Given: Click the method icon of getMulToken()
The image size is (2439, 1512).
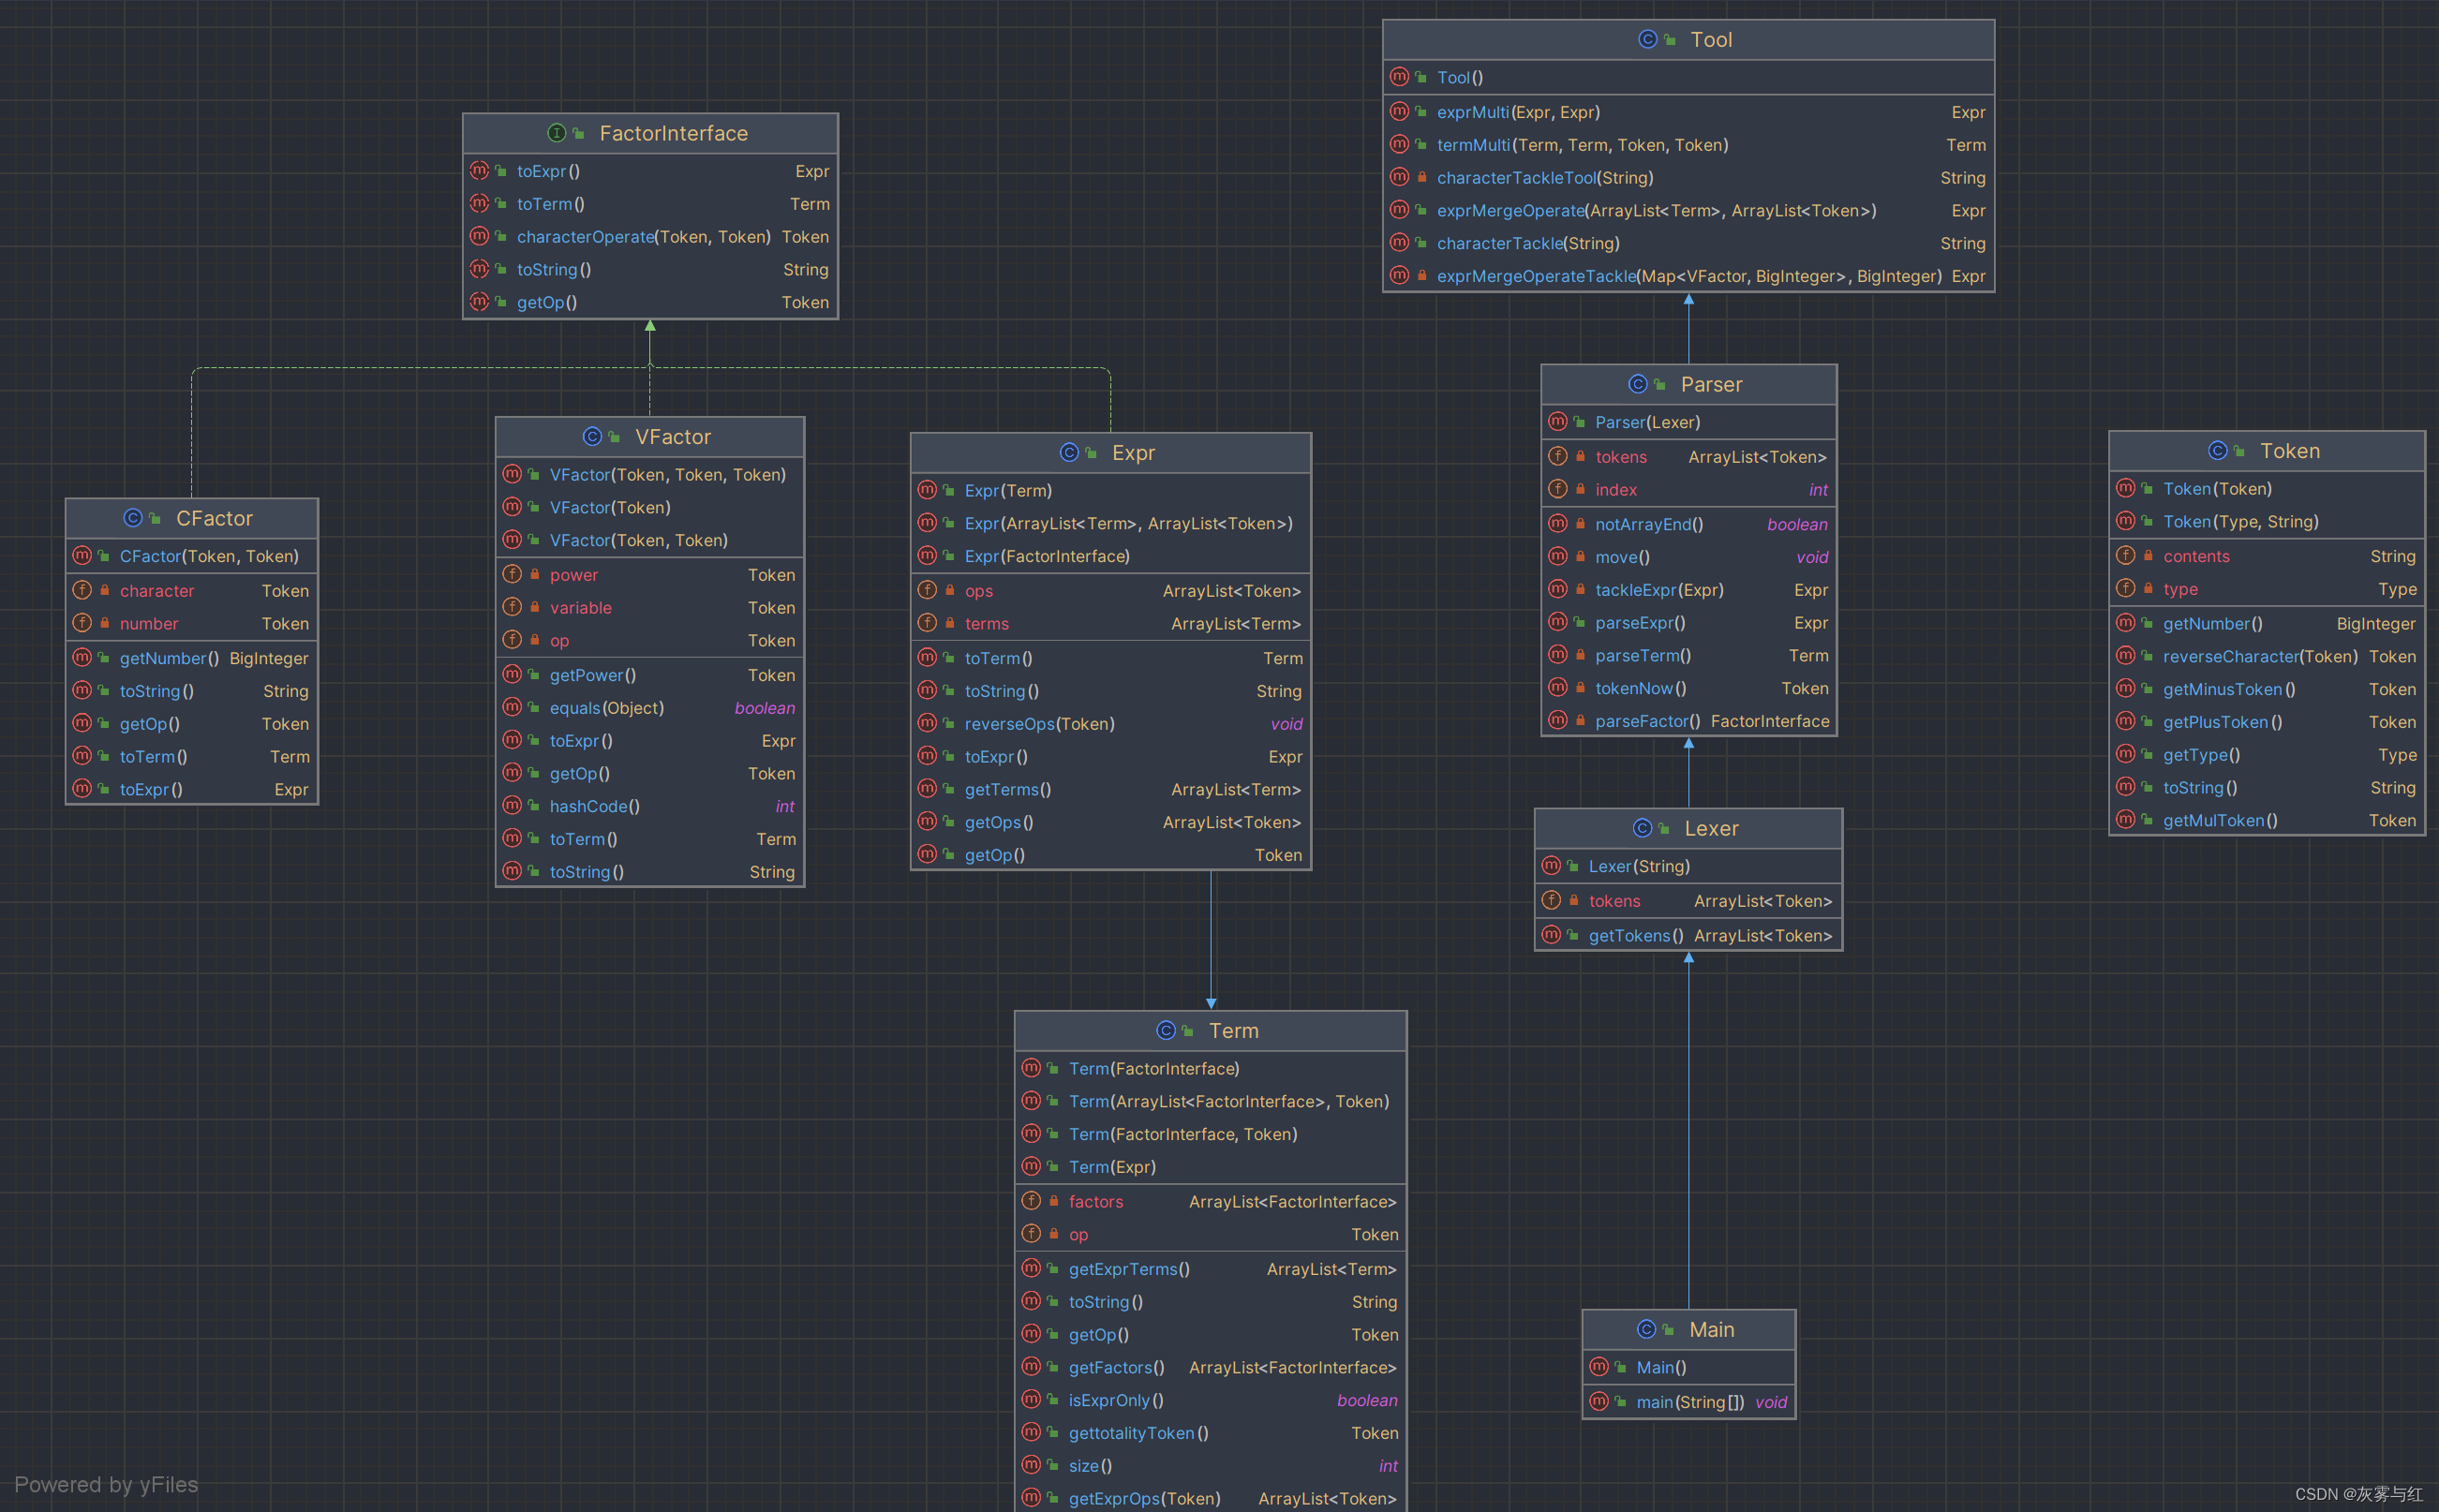Looking at the screenshot, I should 2126,819.
